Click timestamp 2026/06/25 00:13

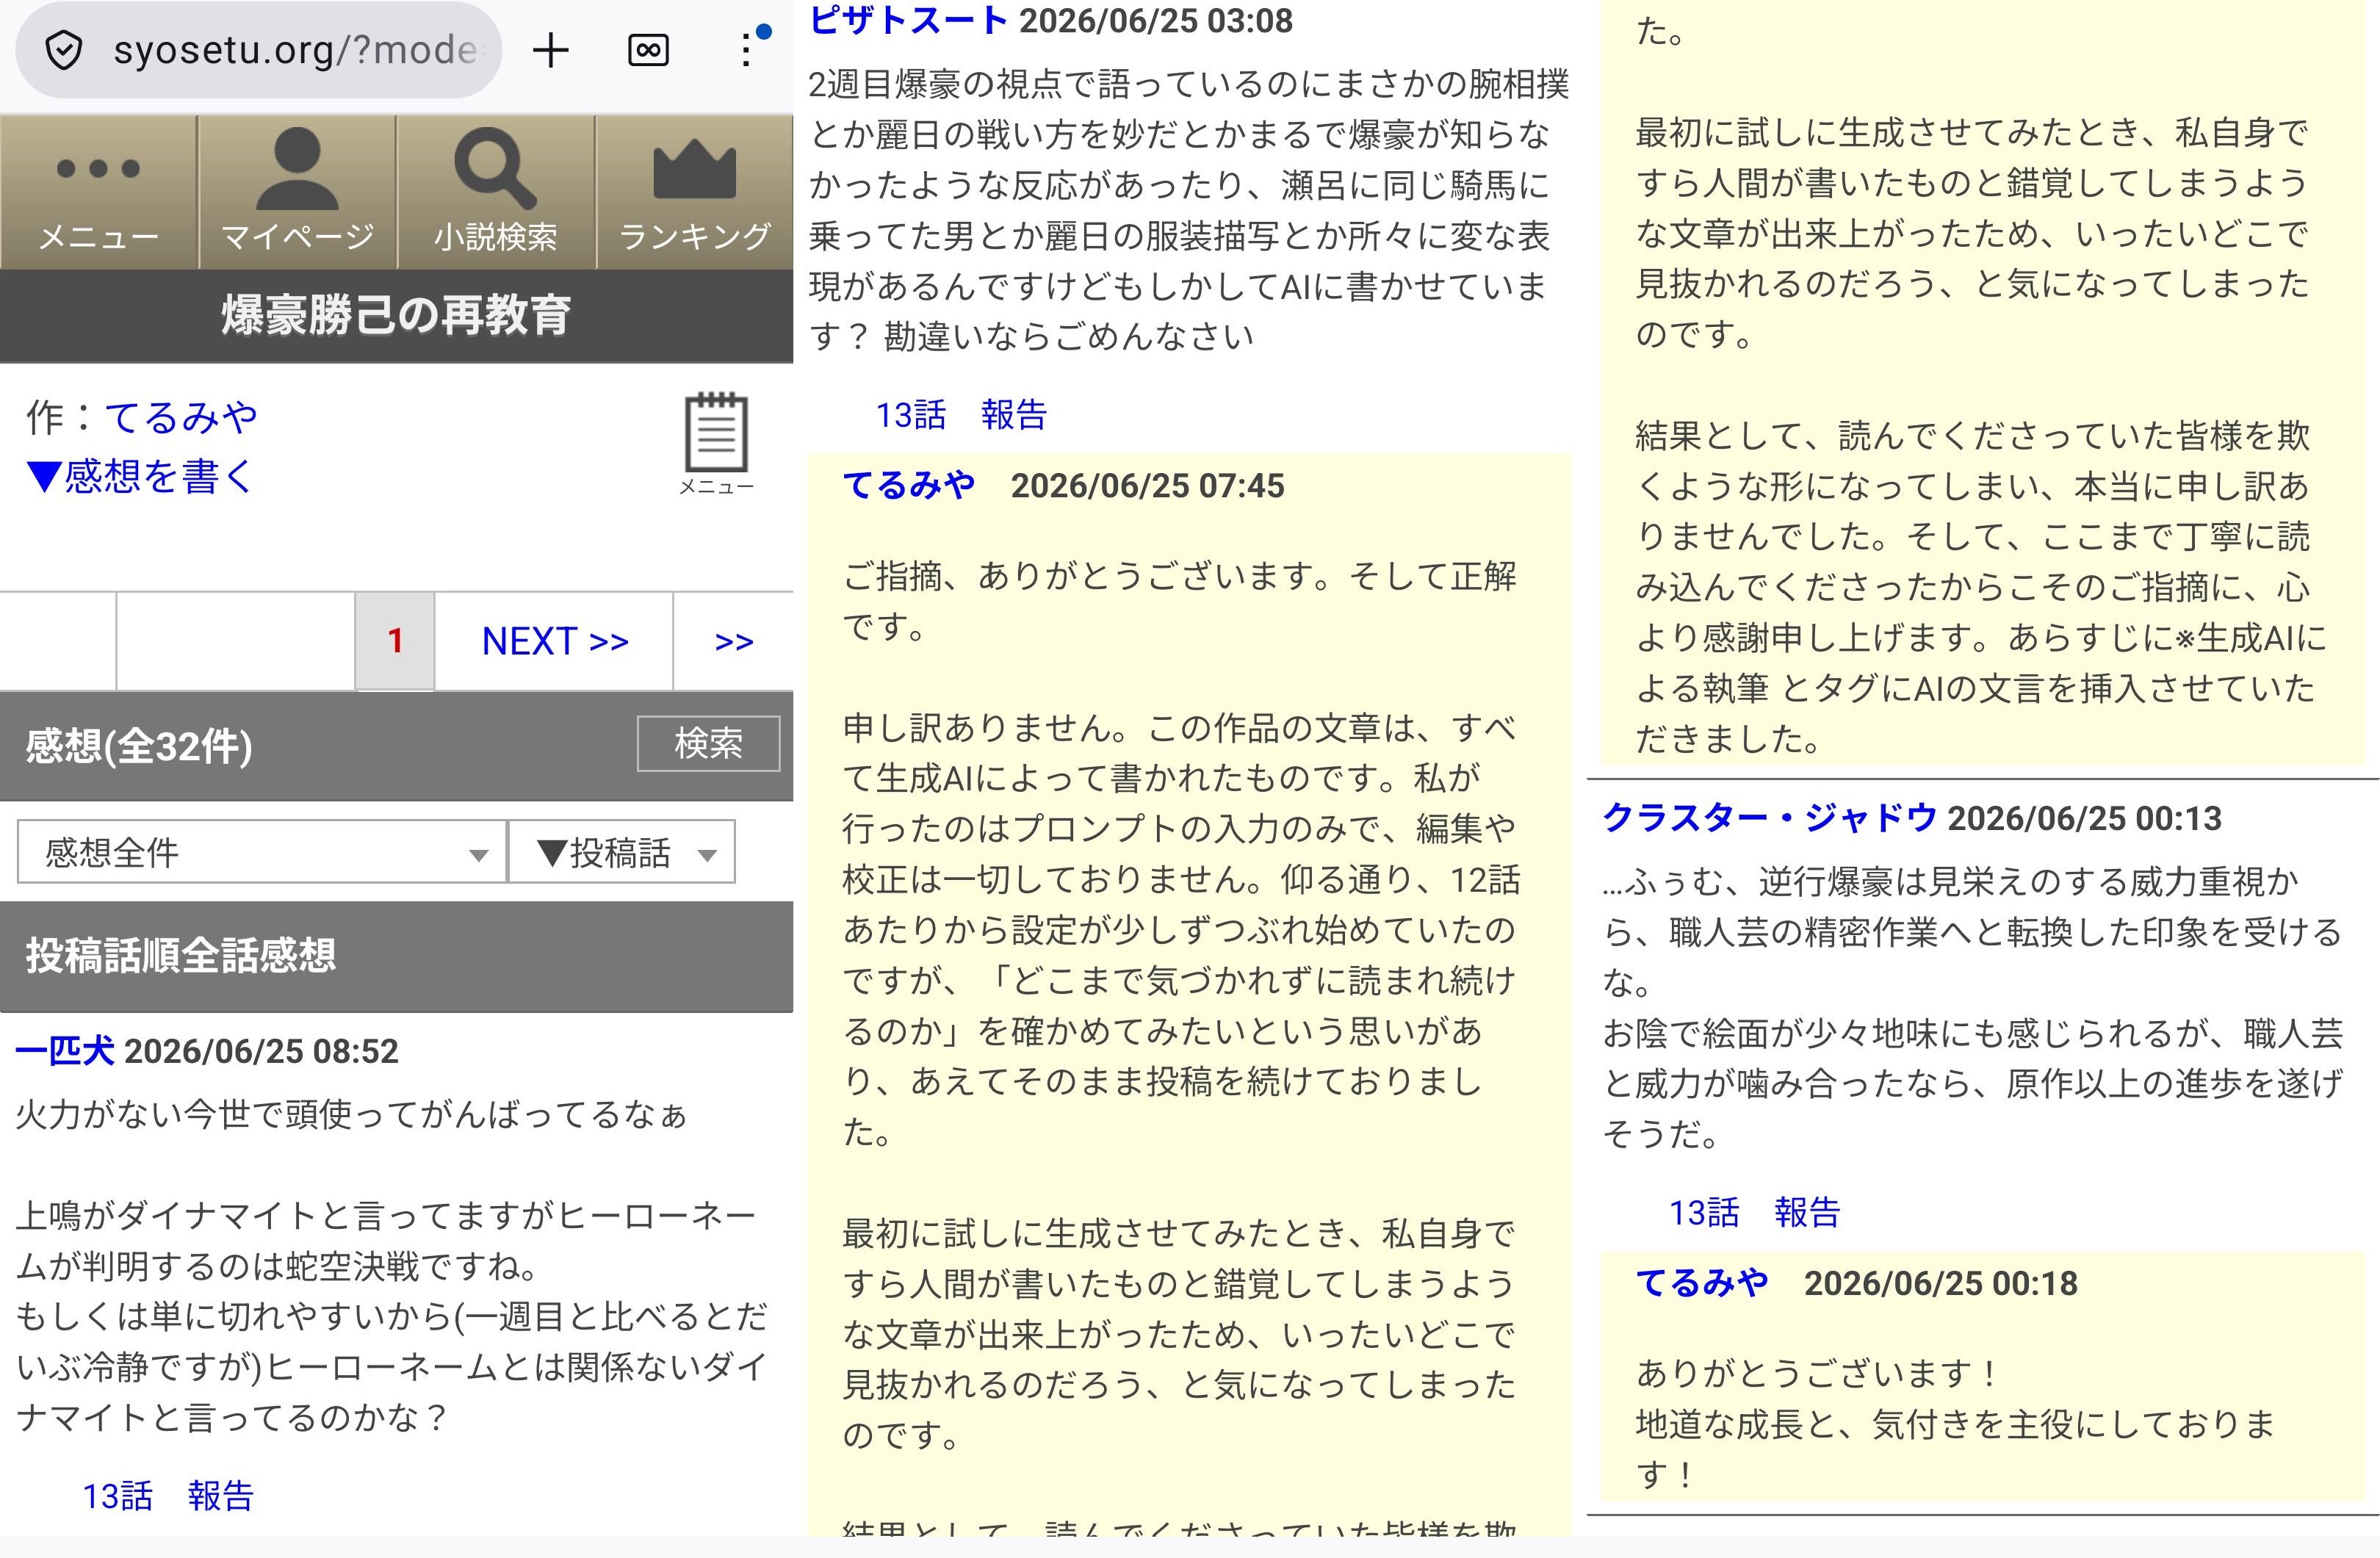(2085, 819)
